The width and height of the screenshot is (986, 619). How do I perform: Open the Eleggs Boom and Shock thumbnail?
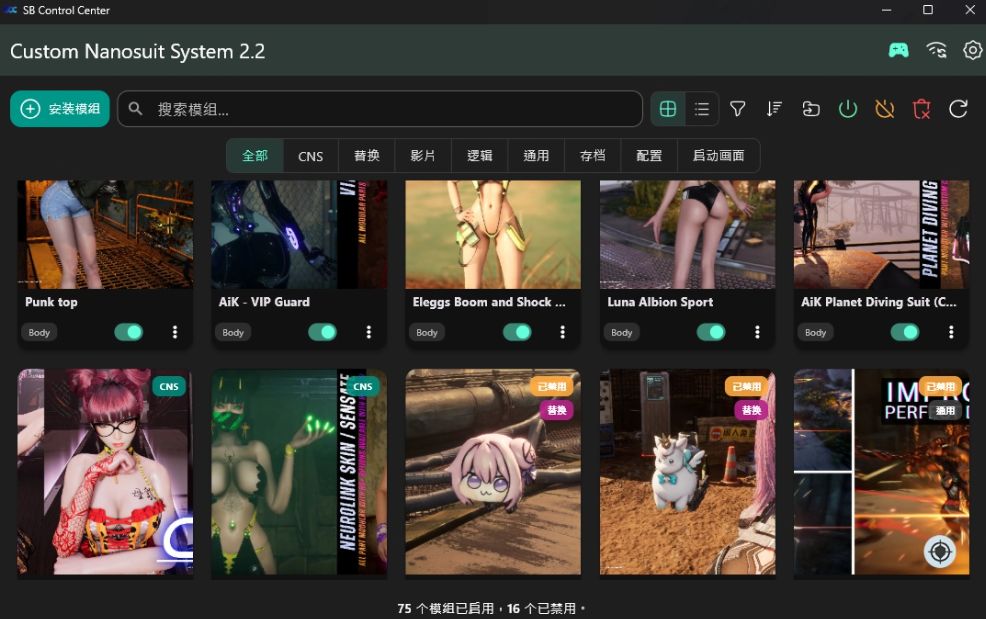(493, 234)
